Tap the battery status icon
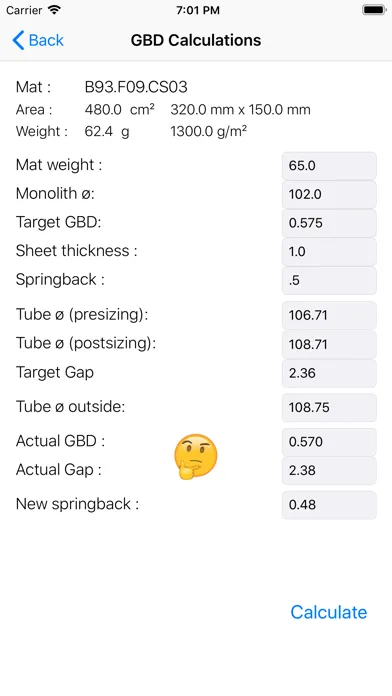 coord(374,10)
